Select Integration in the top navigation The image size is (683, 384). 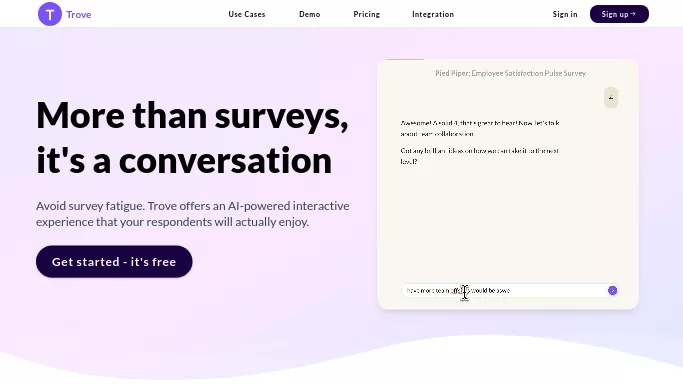pyautogui.click(x=433, y=14)
